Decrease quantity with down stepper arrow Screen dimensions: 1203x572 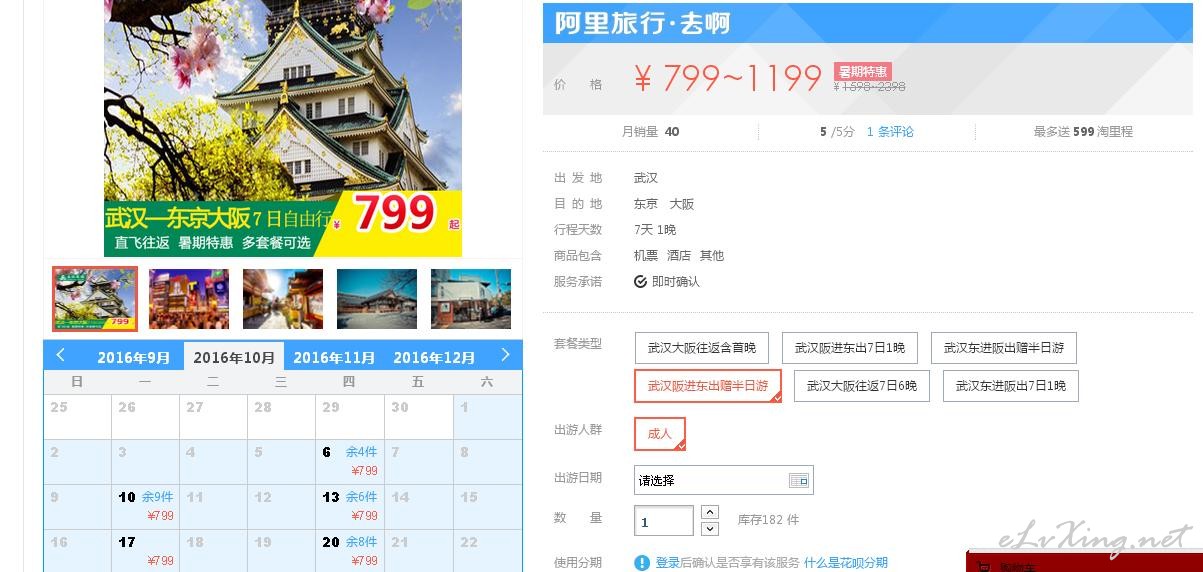[x=710, y=528]
